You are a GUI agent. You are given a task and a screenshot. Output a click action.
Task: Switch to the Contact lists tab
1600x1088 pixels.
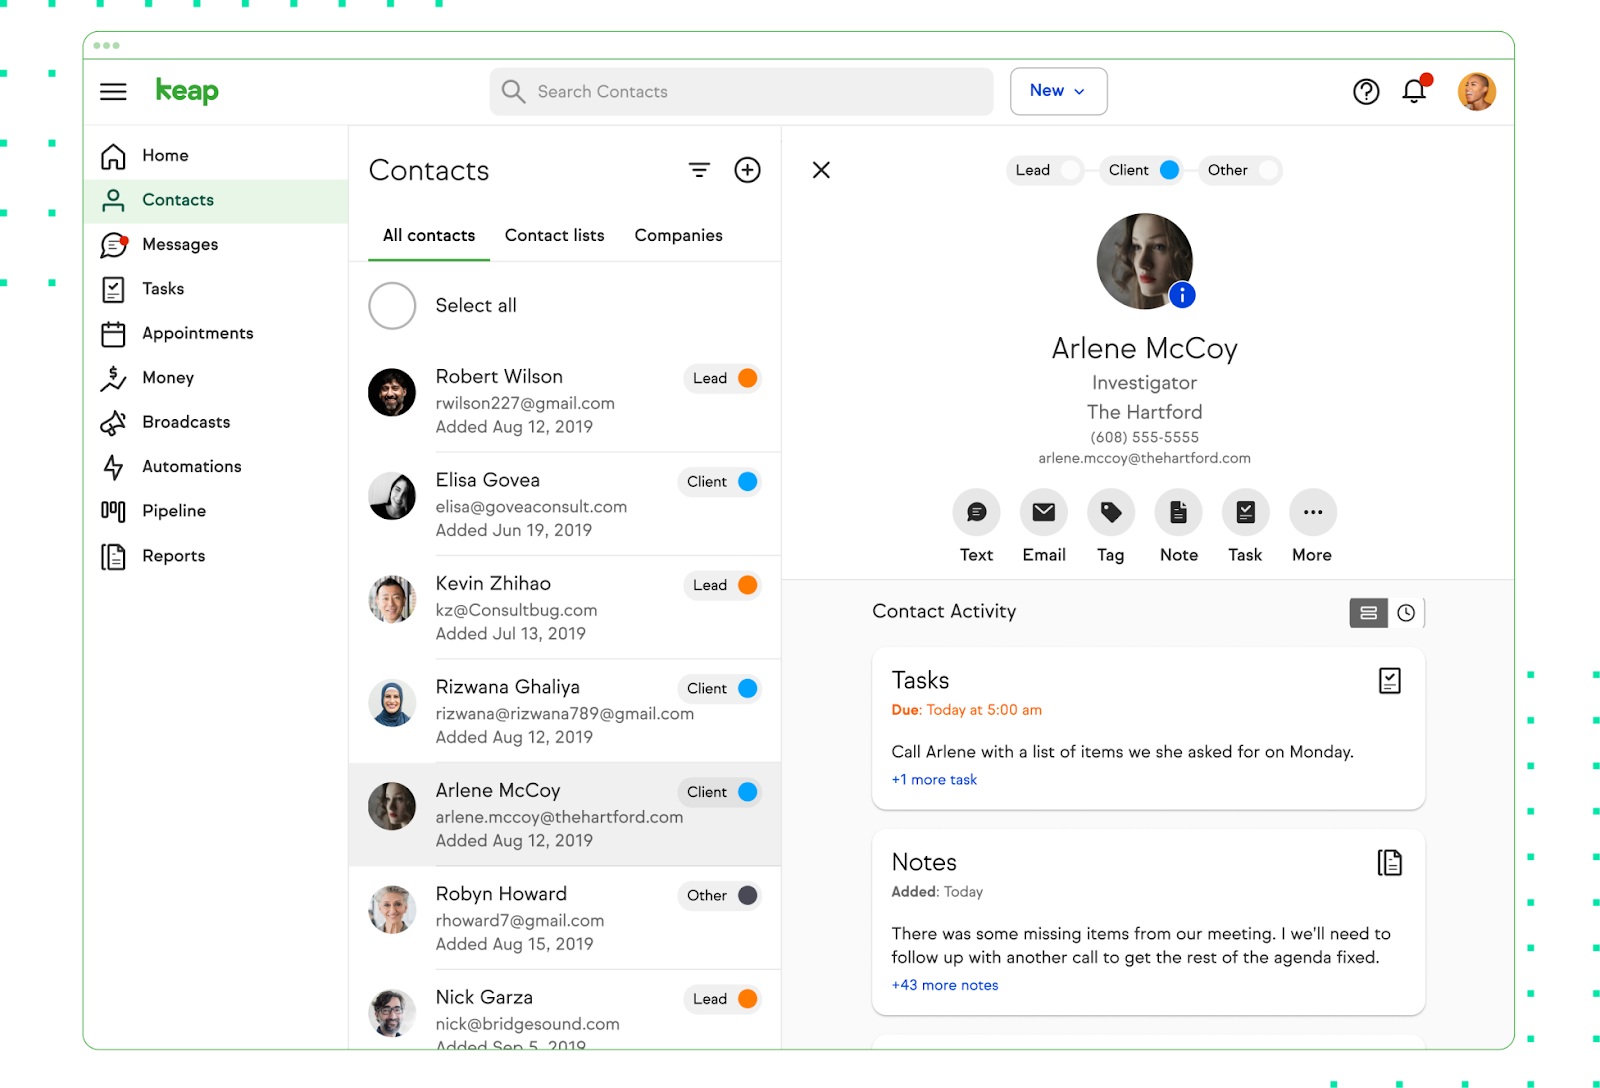[x=554, y=236]
